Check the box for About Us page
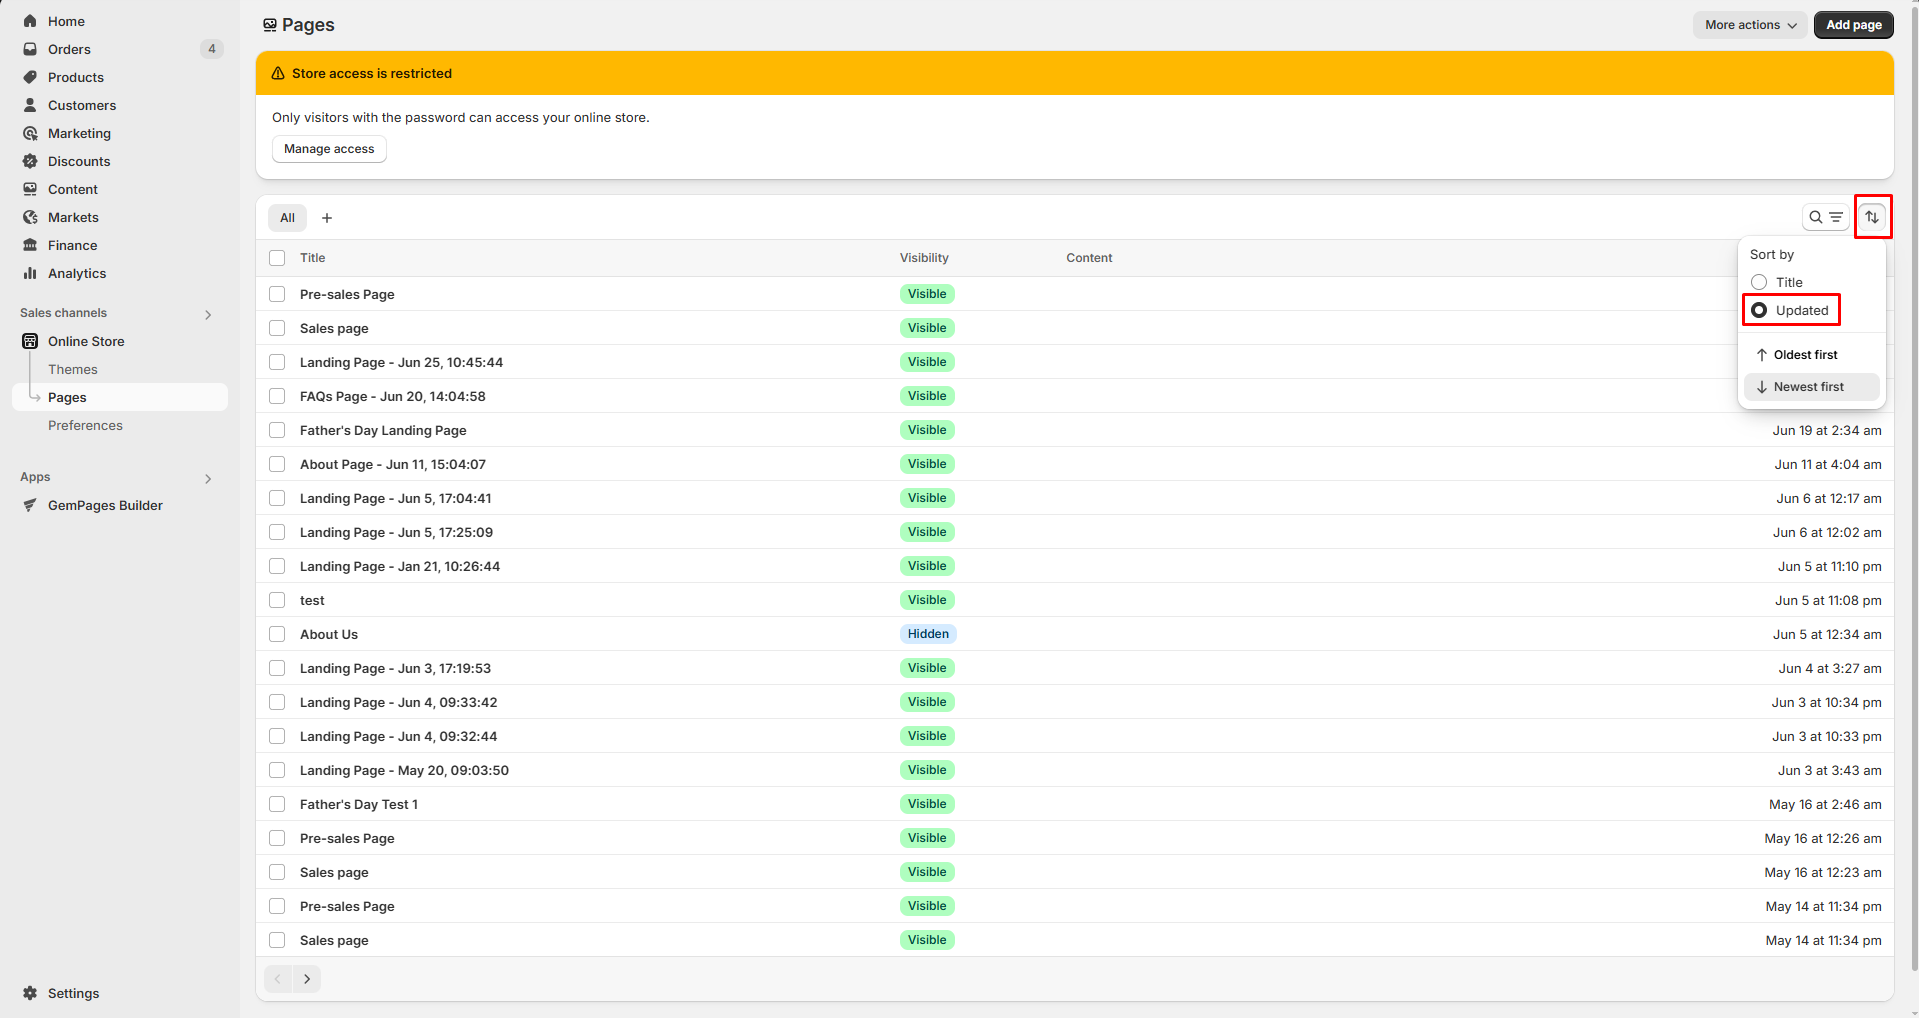 pos(277,634)
